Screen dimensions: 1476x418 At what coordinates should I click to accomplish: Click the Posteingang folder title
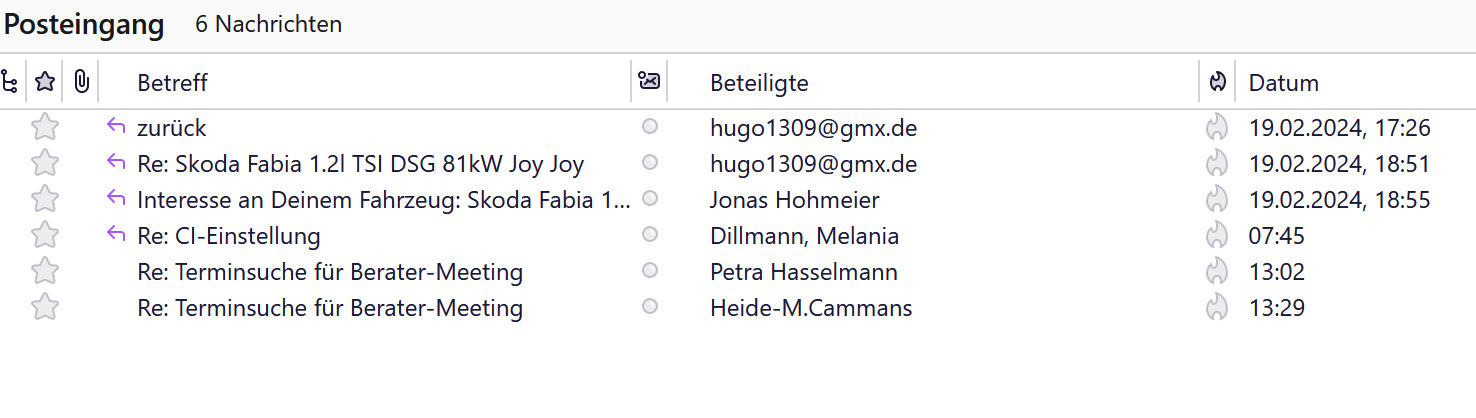tap(84, 24)
